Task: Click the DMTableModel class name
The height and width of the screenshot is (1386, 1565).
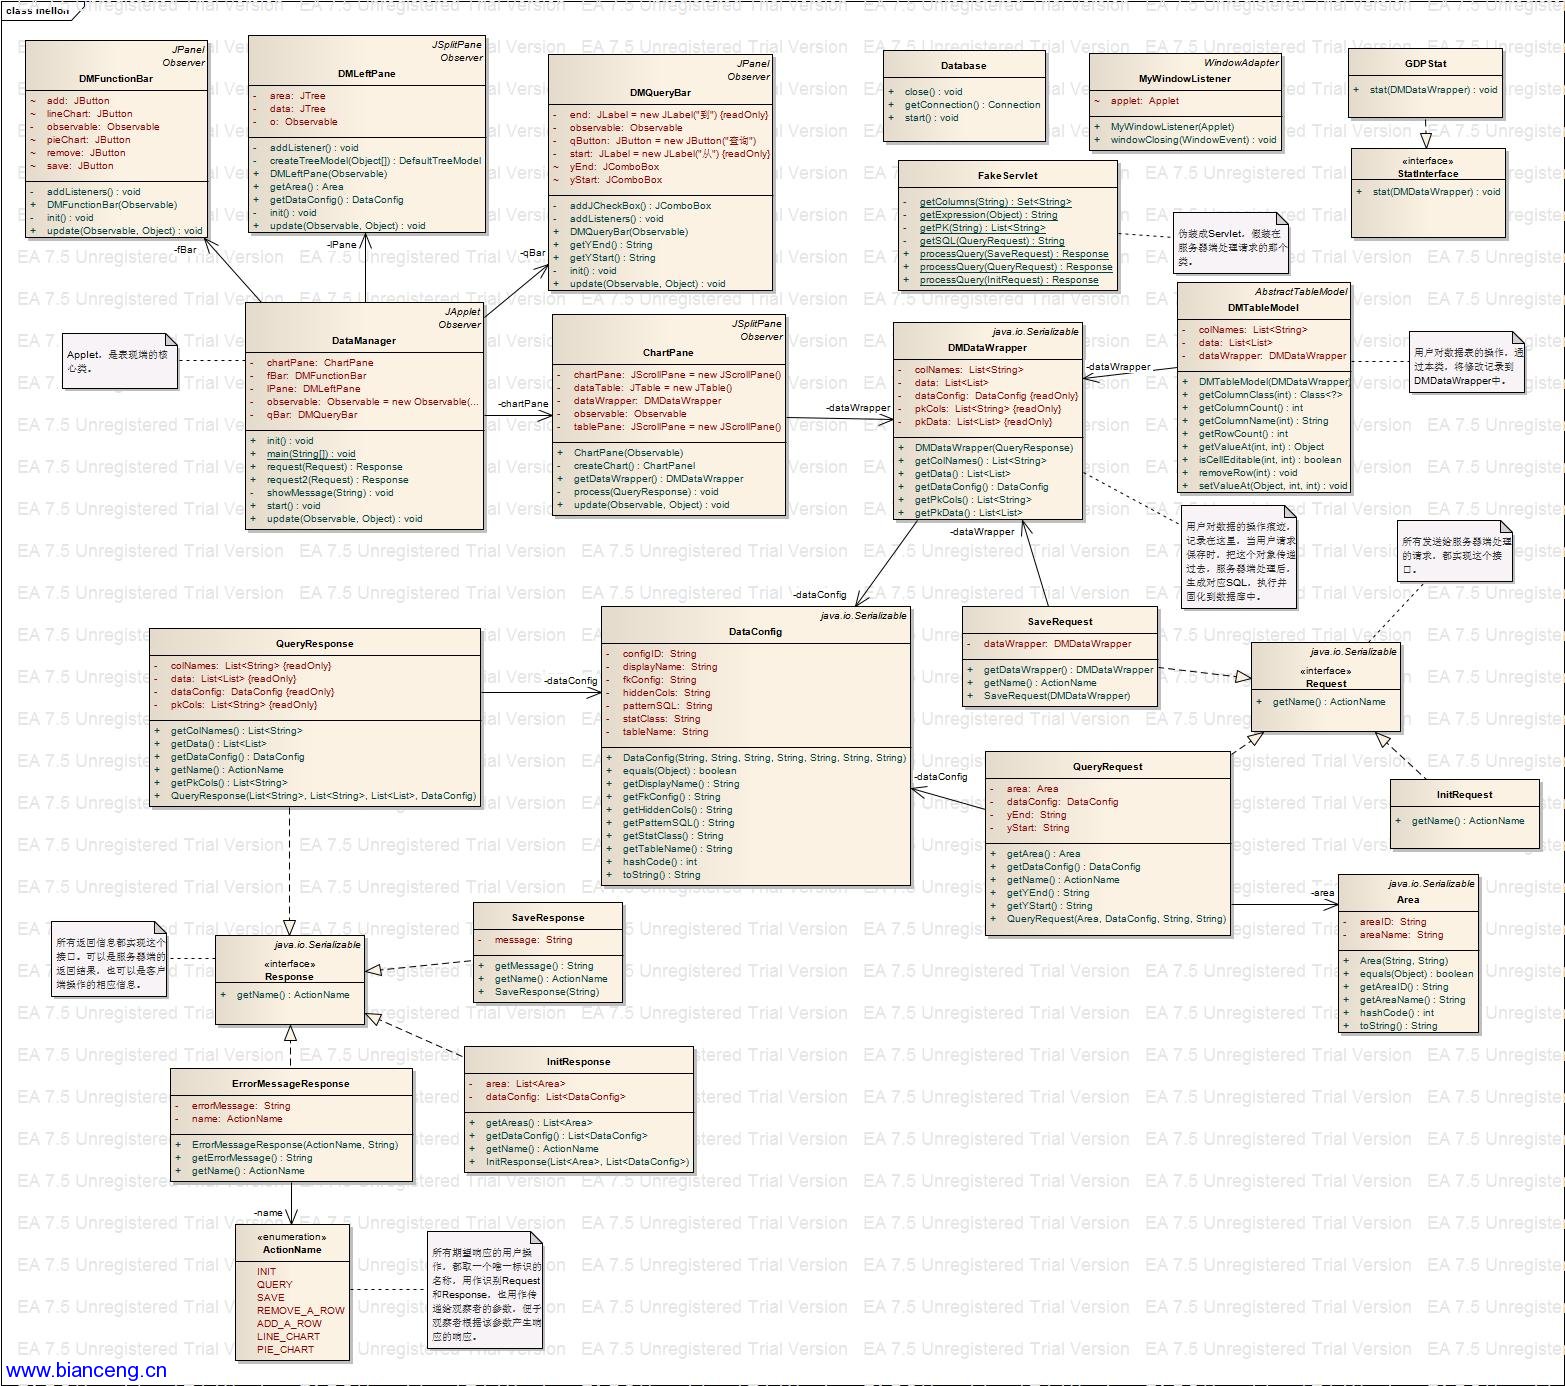Action: 1263,308
